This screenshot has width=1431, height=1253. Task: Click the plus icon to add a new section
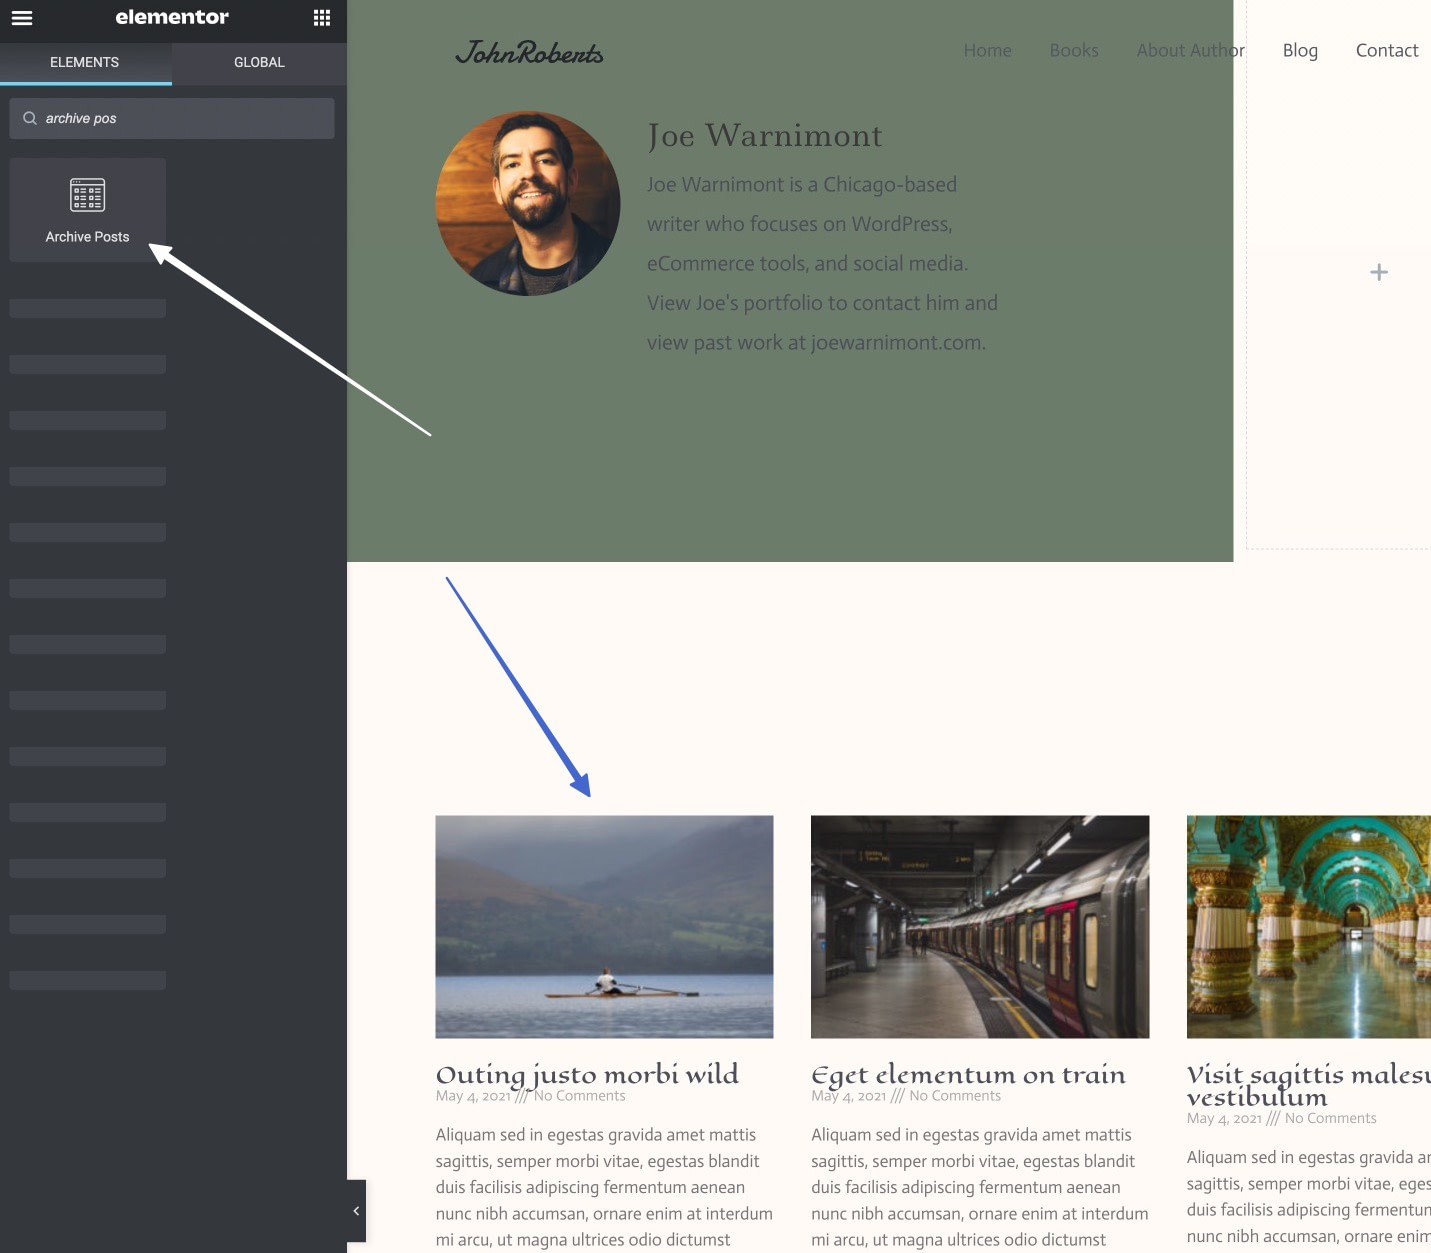[1378, 271]
